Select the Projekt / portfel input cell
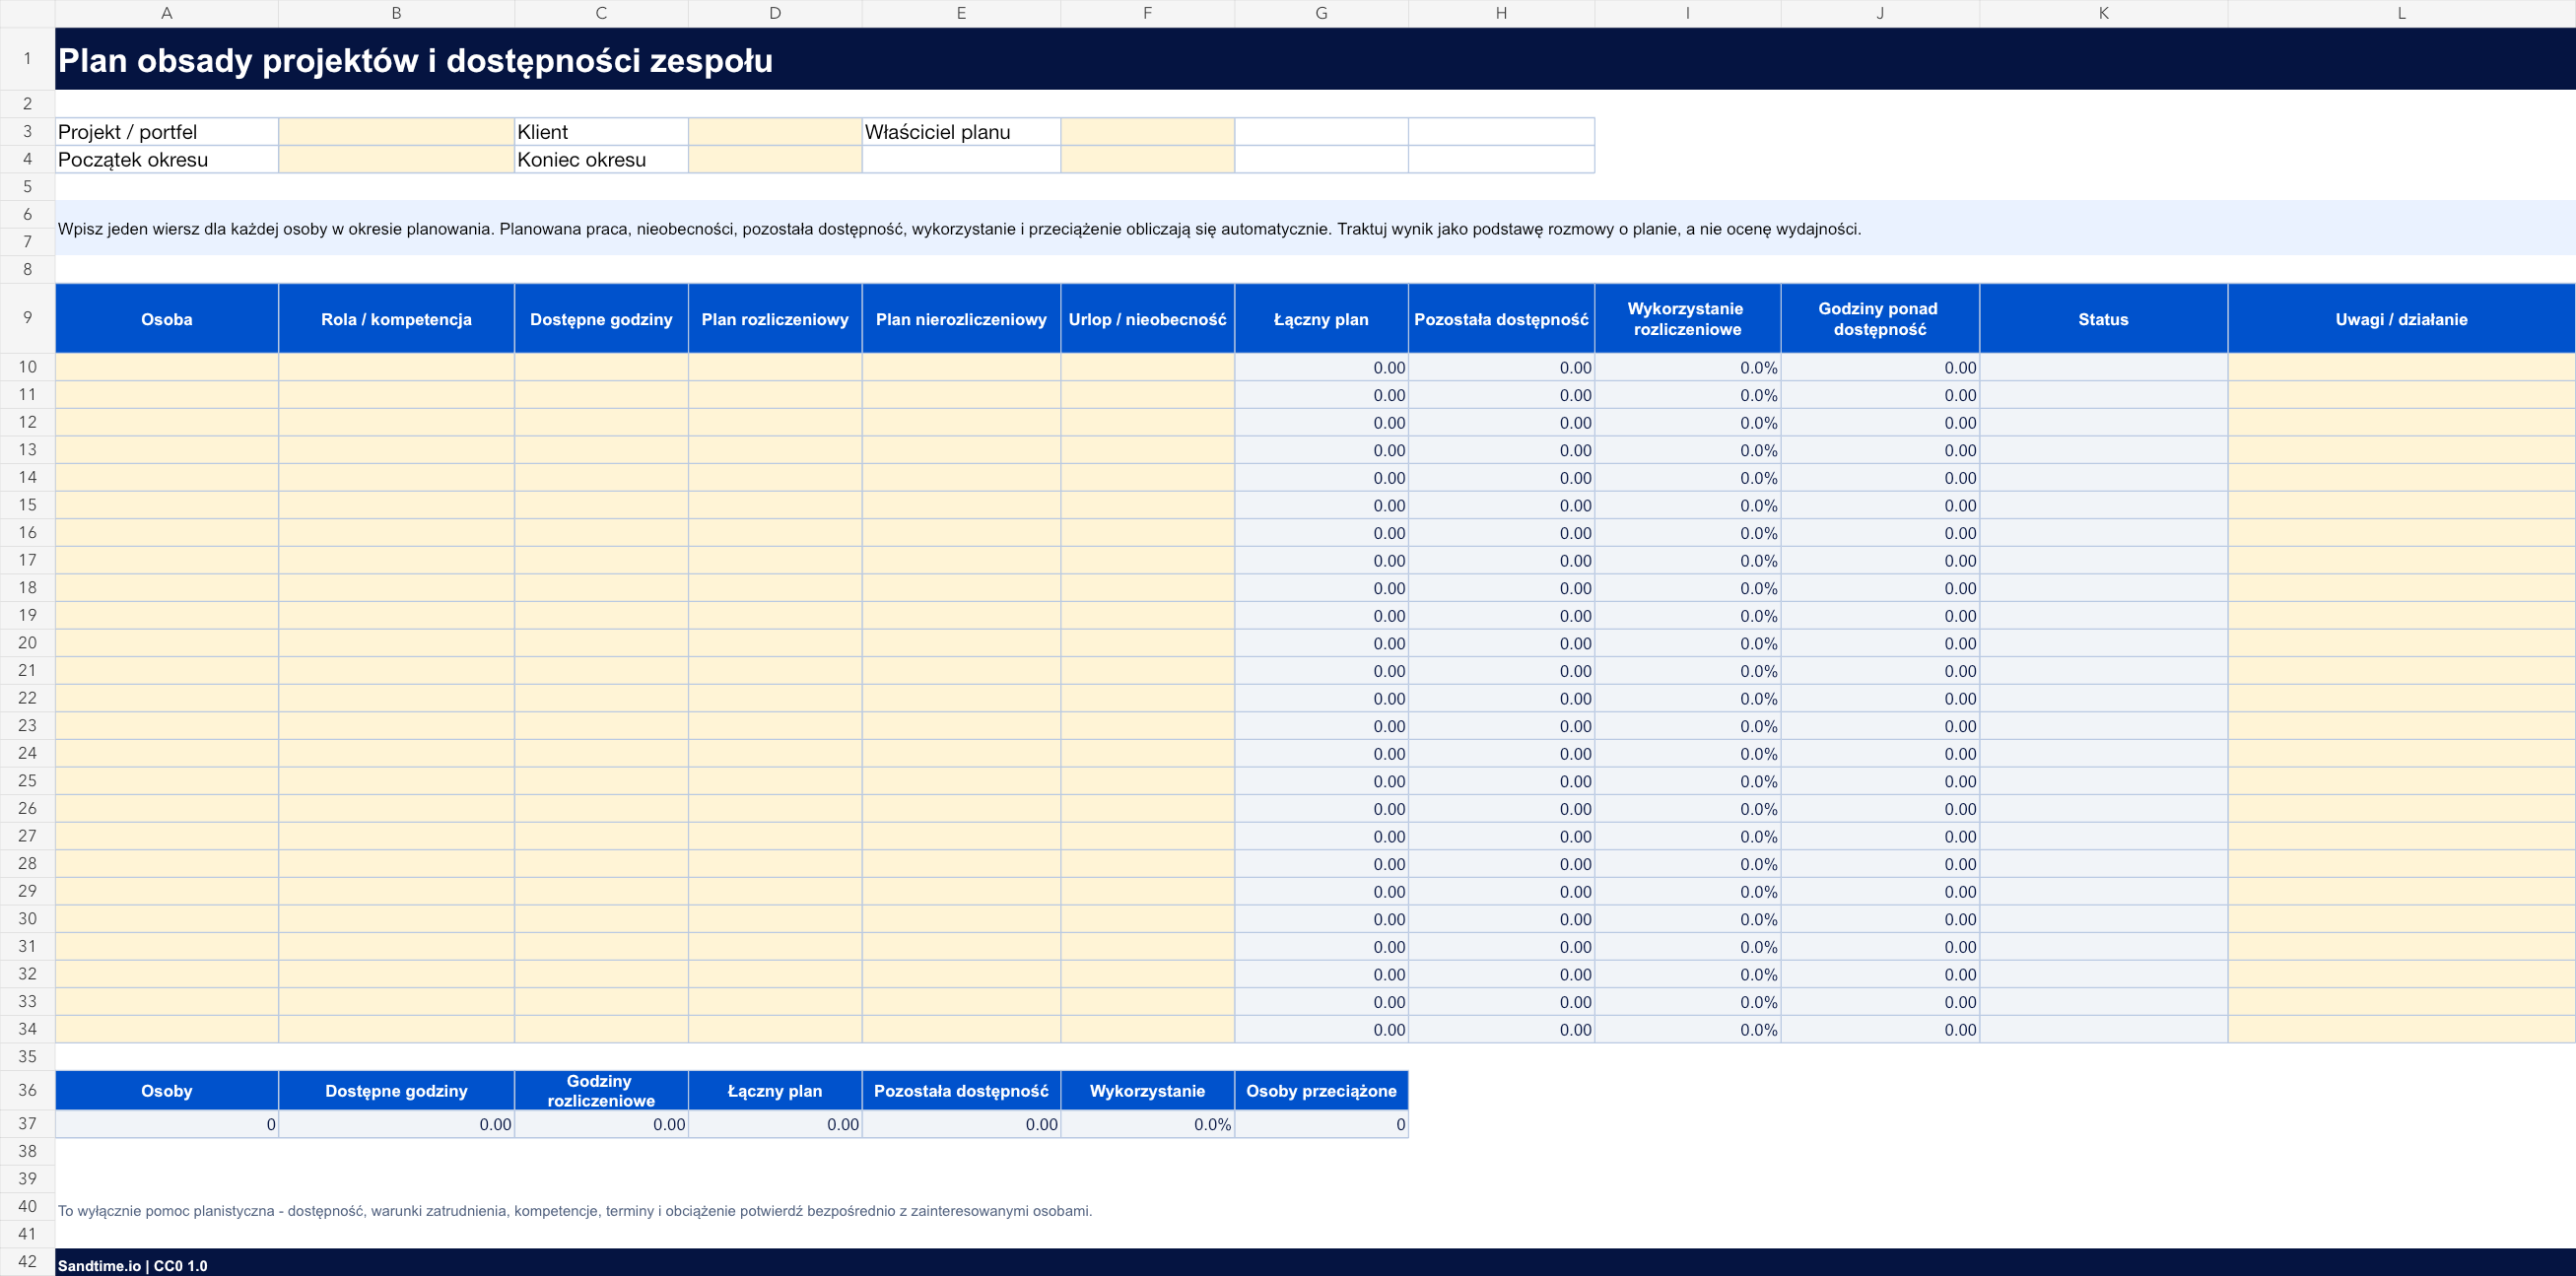 click(396, 132)
